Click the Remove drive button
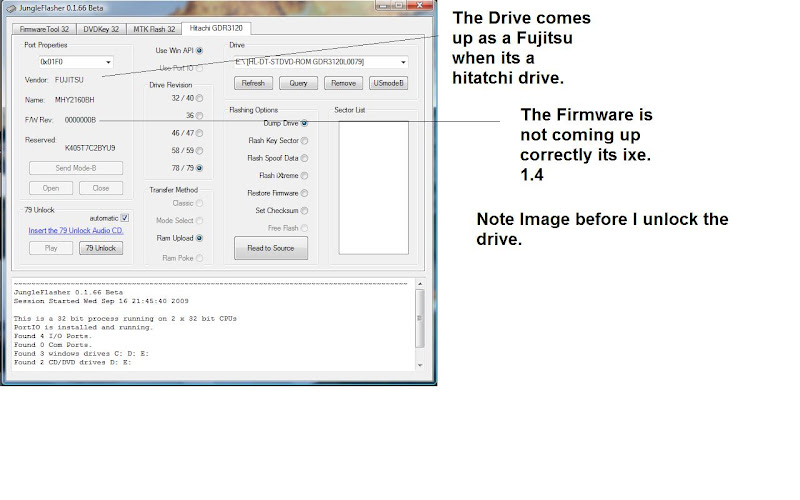 (343, 83)
